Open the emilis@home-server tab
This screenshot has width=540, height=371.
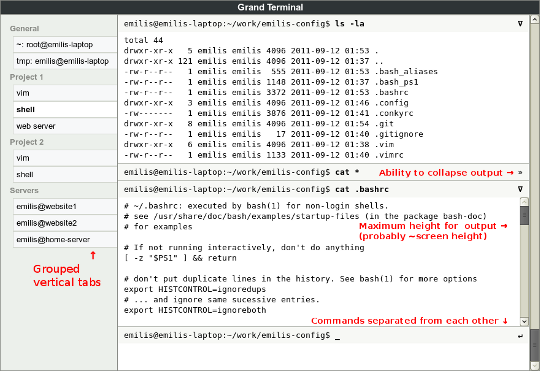coord(65,239)
